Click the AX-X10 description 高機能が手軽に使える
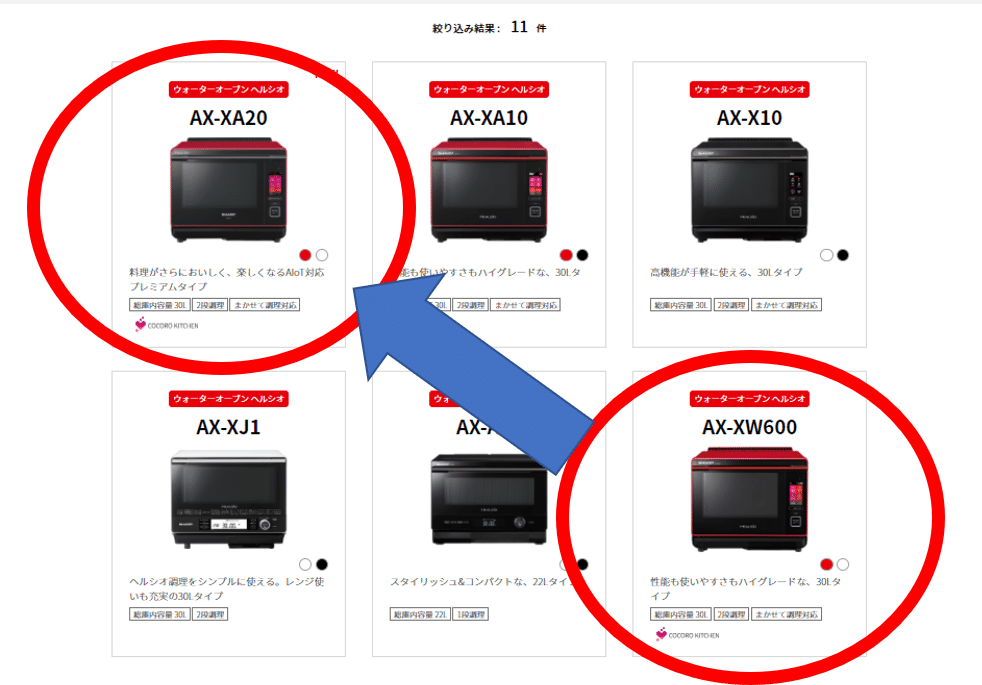Image resolution: width=982 pixels, height=685 pixels. 726,272
